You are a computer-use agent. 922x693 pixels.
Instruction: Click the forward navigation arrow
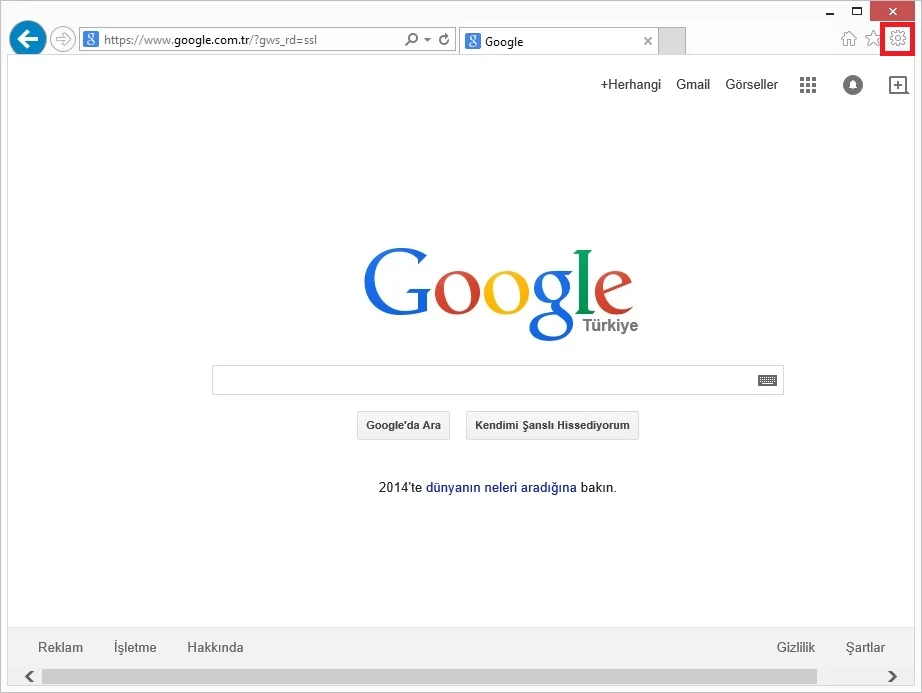pos(62,39)
